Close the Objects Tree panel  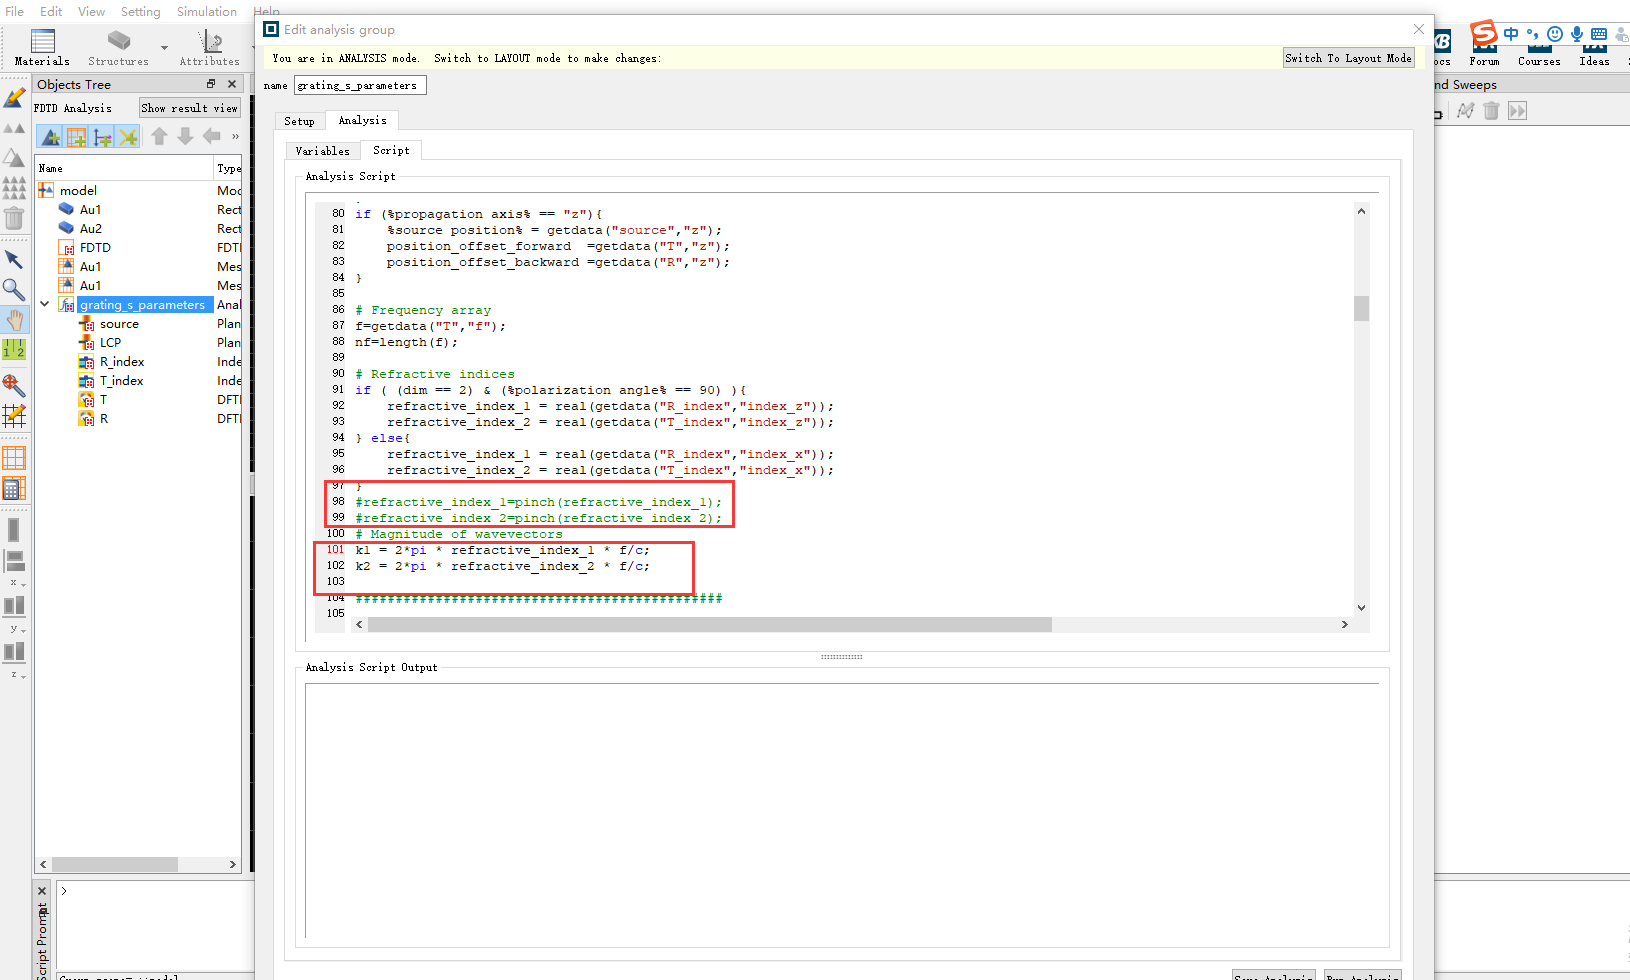tap(232, 84)
